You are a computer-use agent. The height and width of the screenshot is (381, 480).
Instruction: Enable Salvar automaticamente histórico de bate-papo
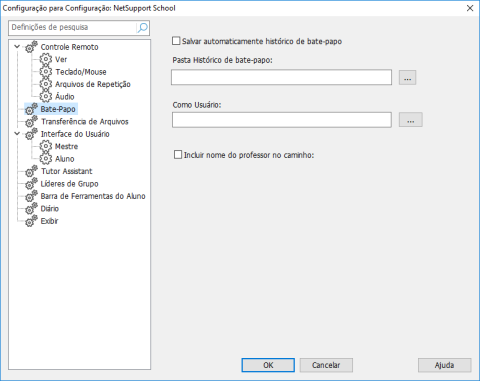(x=176, y=41)
